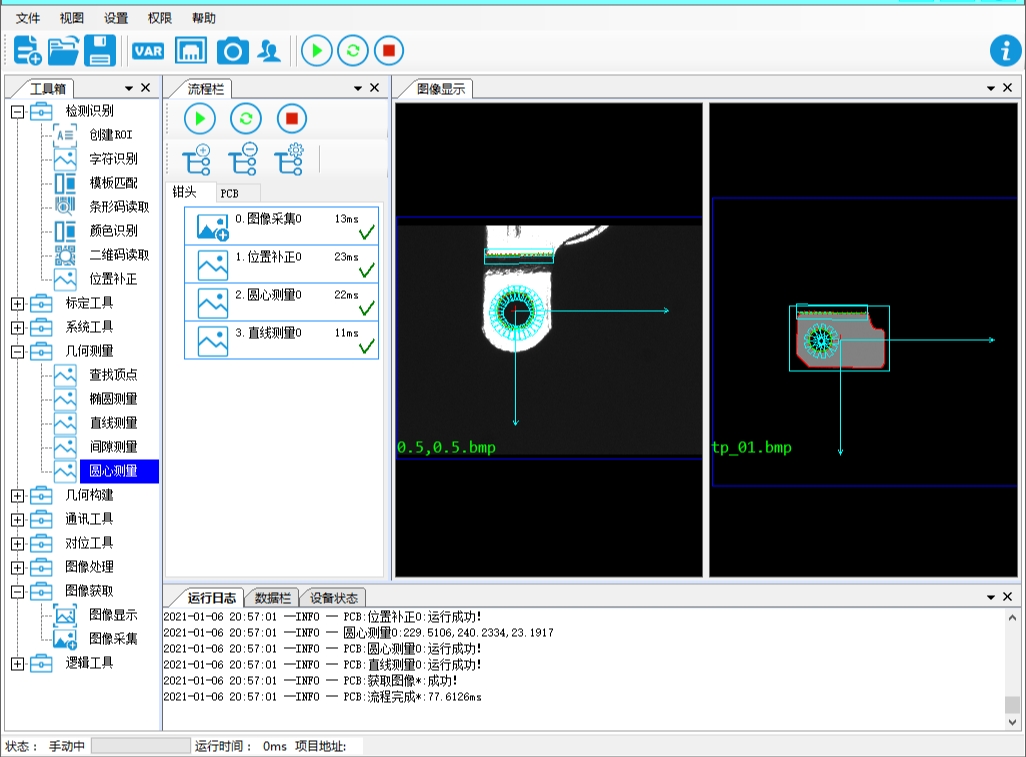Viewport: 1026px width, 757px height.
Task: Open 工具箱 panel dropdown arrow
Action: click(x=129, y=88)
